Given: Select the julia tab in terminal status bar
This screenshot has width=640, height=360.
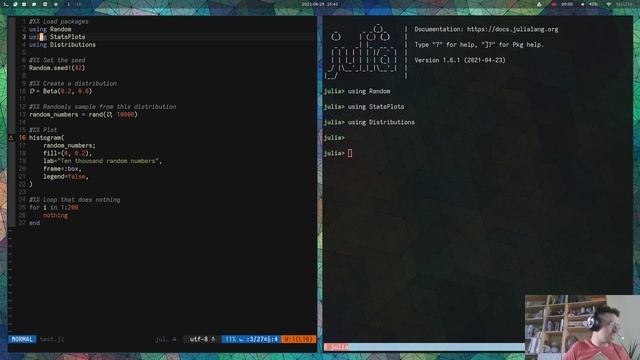Looking at the screenshot, I should coord(336,347).
